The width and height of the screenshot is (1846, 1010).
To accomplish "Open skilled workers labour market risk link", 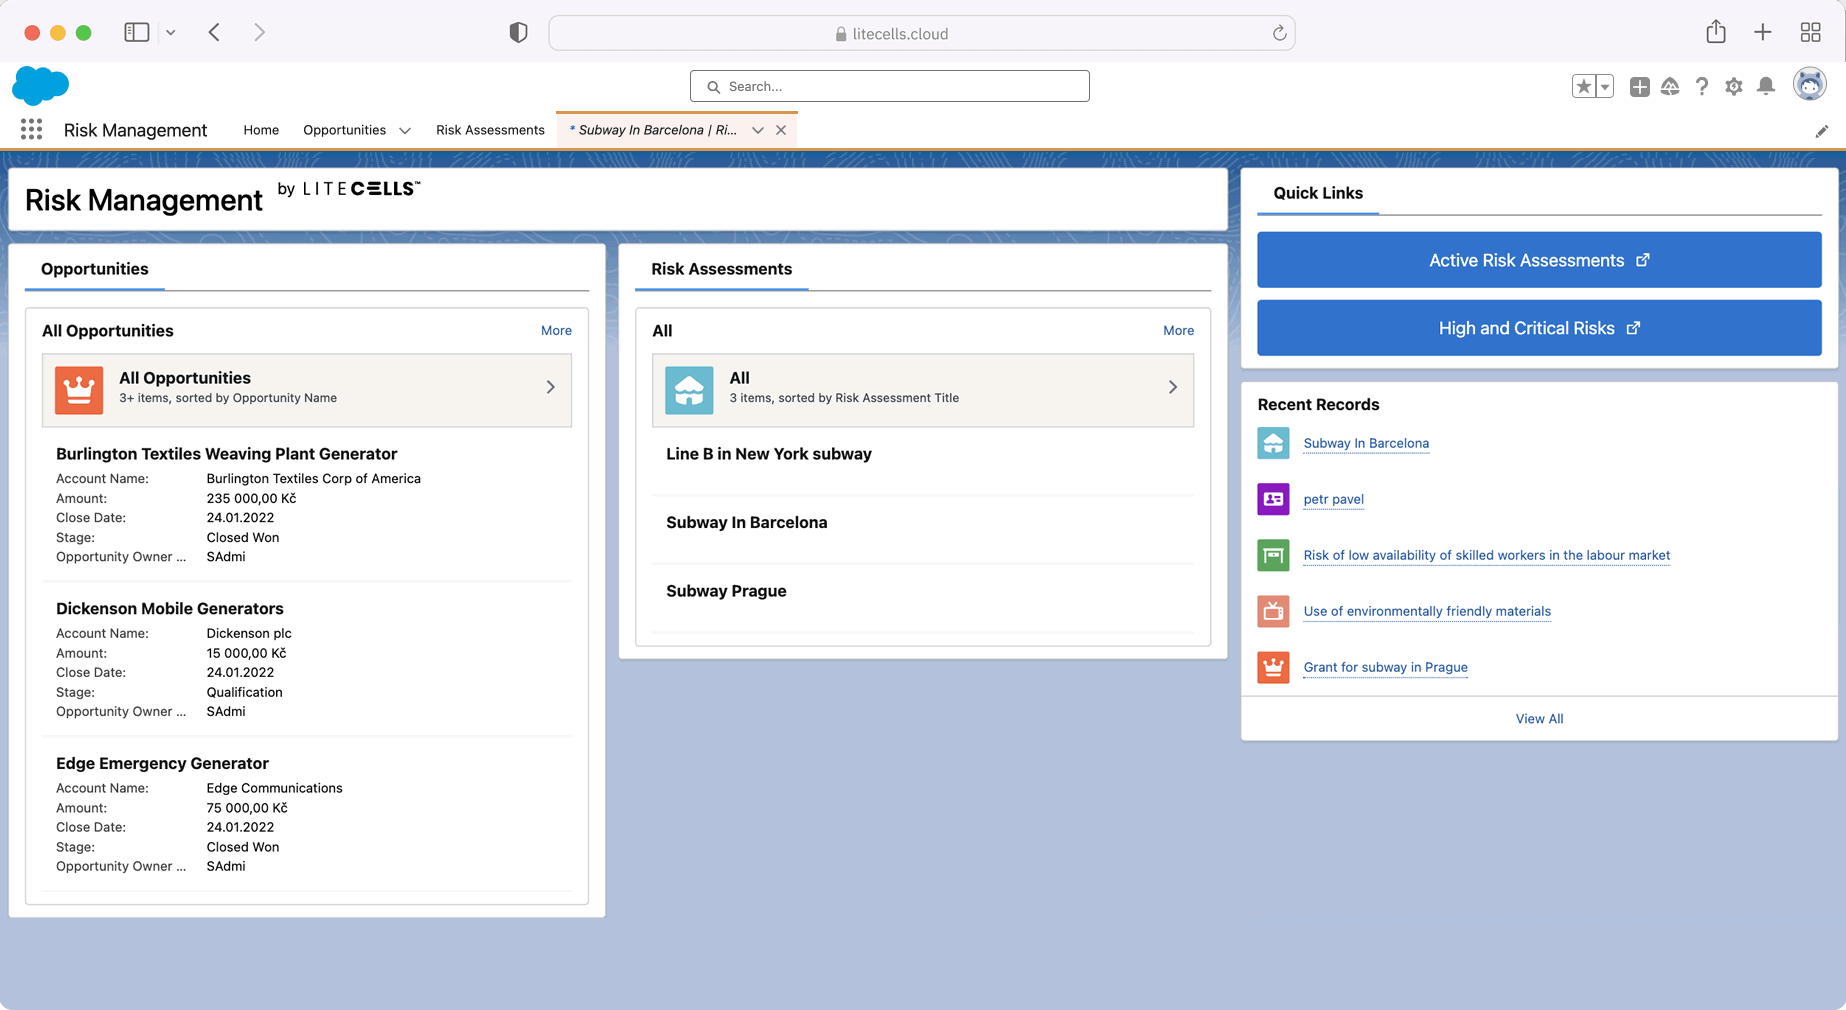I will click(x=1486, y=555).
